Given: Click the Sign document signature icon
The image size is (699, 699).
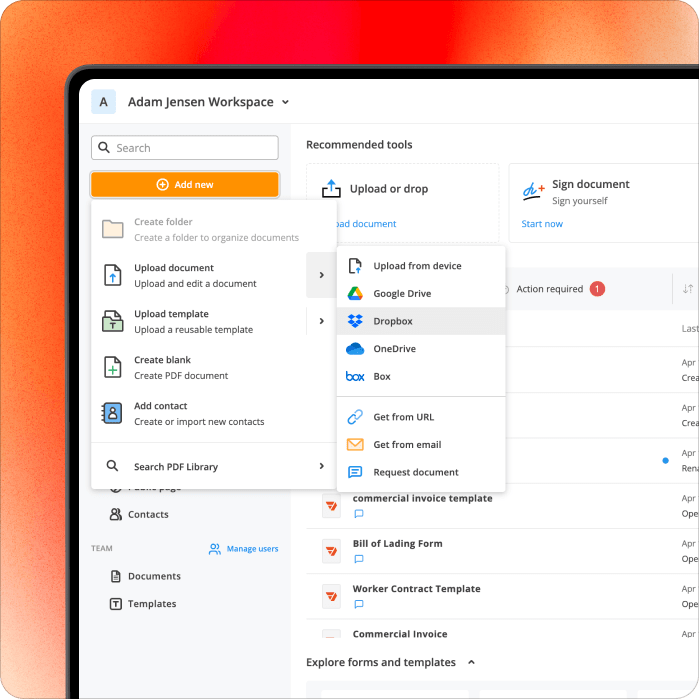Looking at the screenshot, I should point(533,192).
